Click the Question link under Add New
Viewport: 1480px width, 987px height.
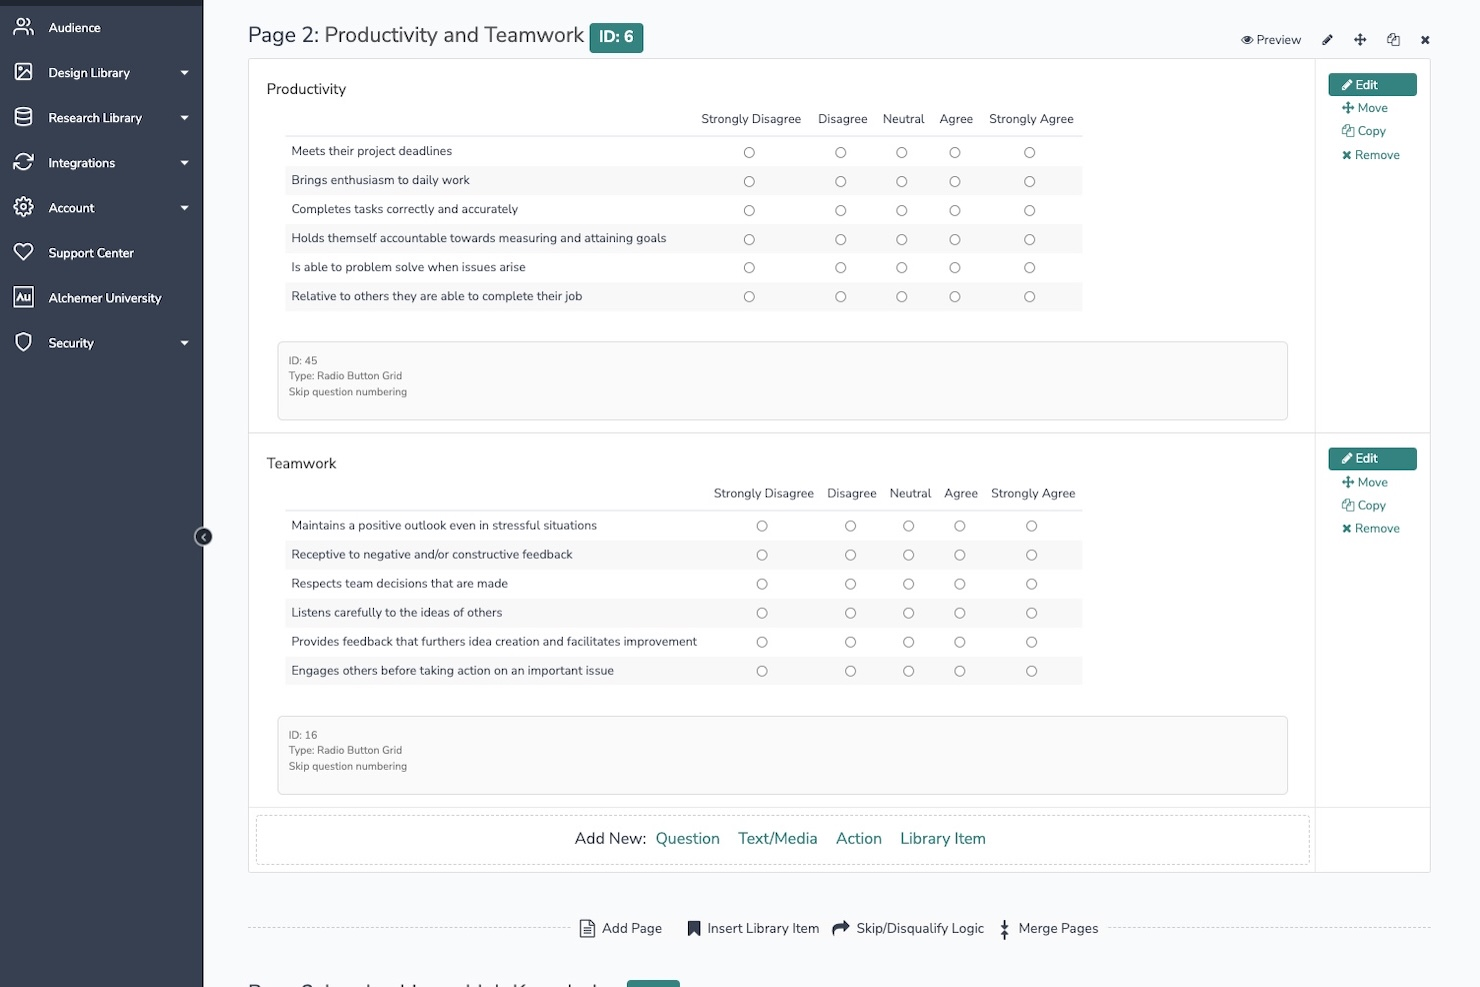point(687,838)
